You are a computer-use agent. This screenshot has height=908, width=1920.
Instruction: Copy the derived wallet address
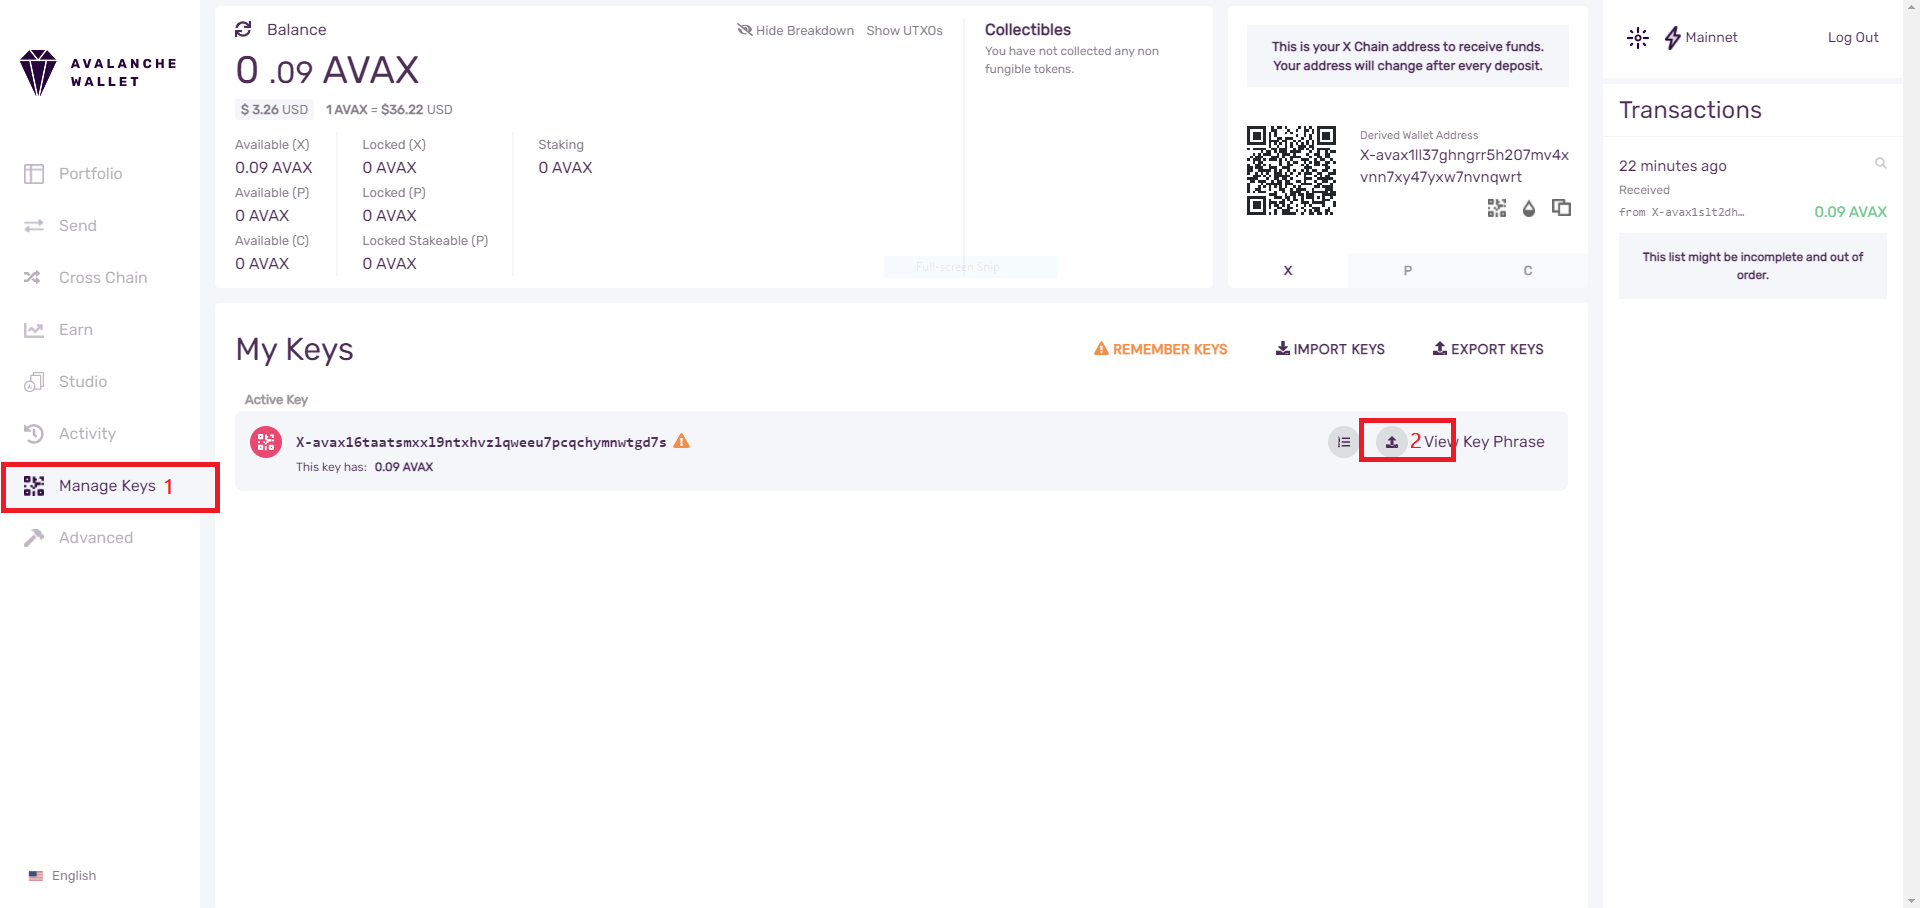[1561, 208]
